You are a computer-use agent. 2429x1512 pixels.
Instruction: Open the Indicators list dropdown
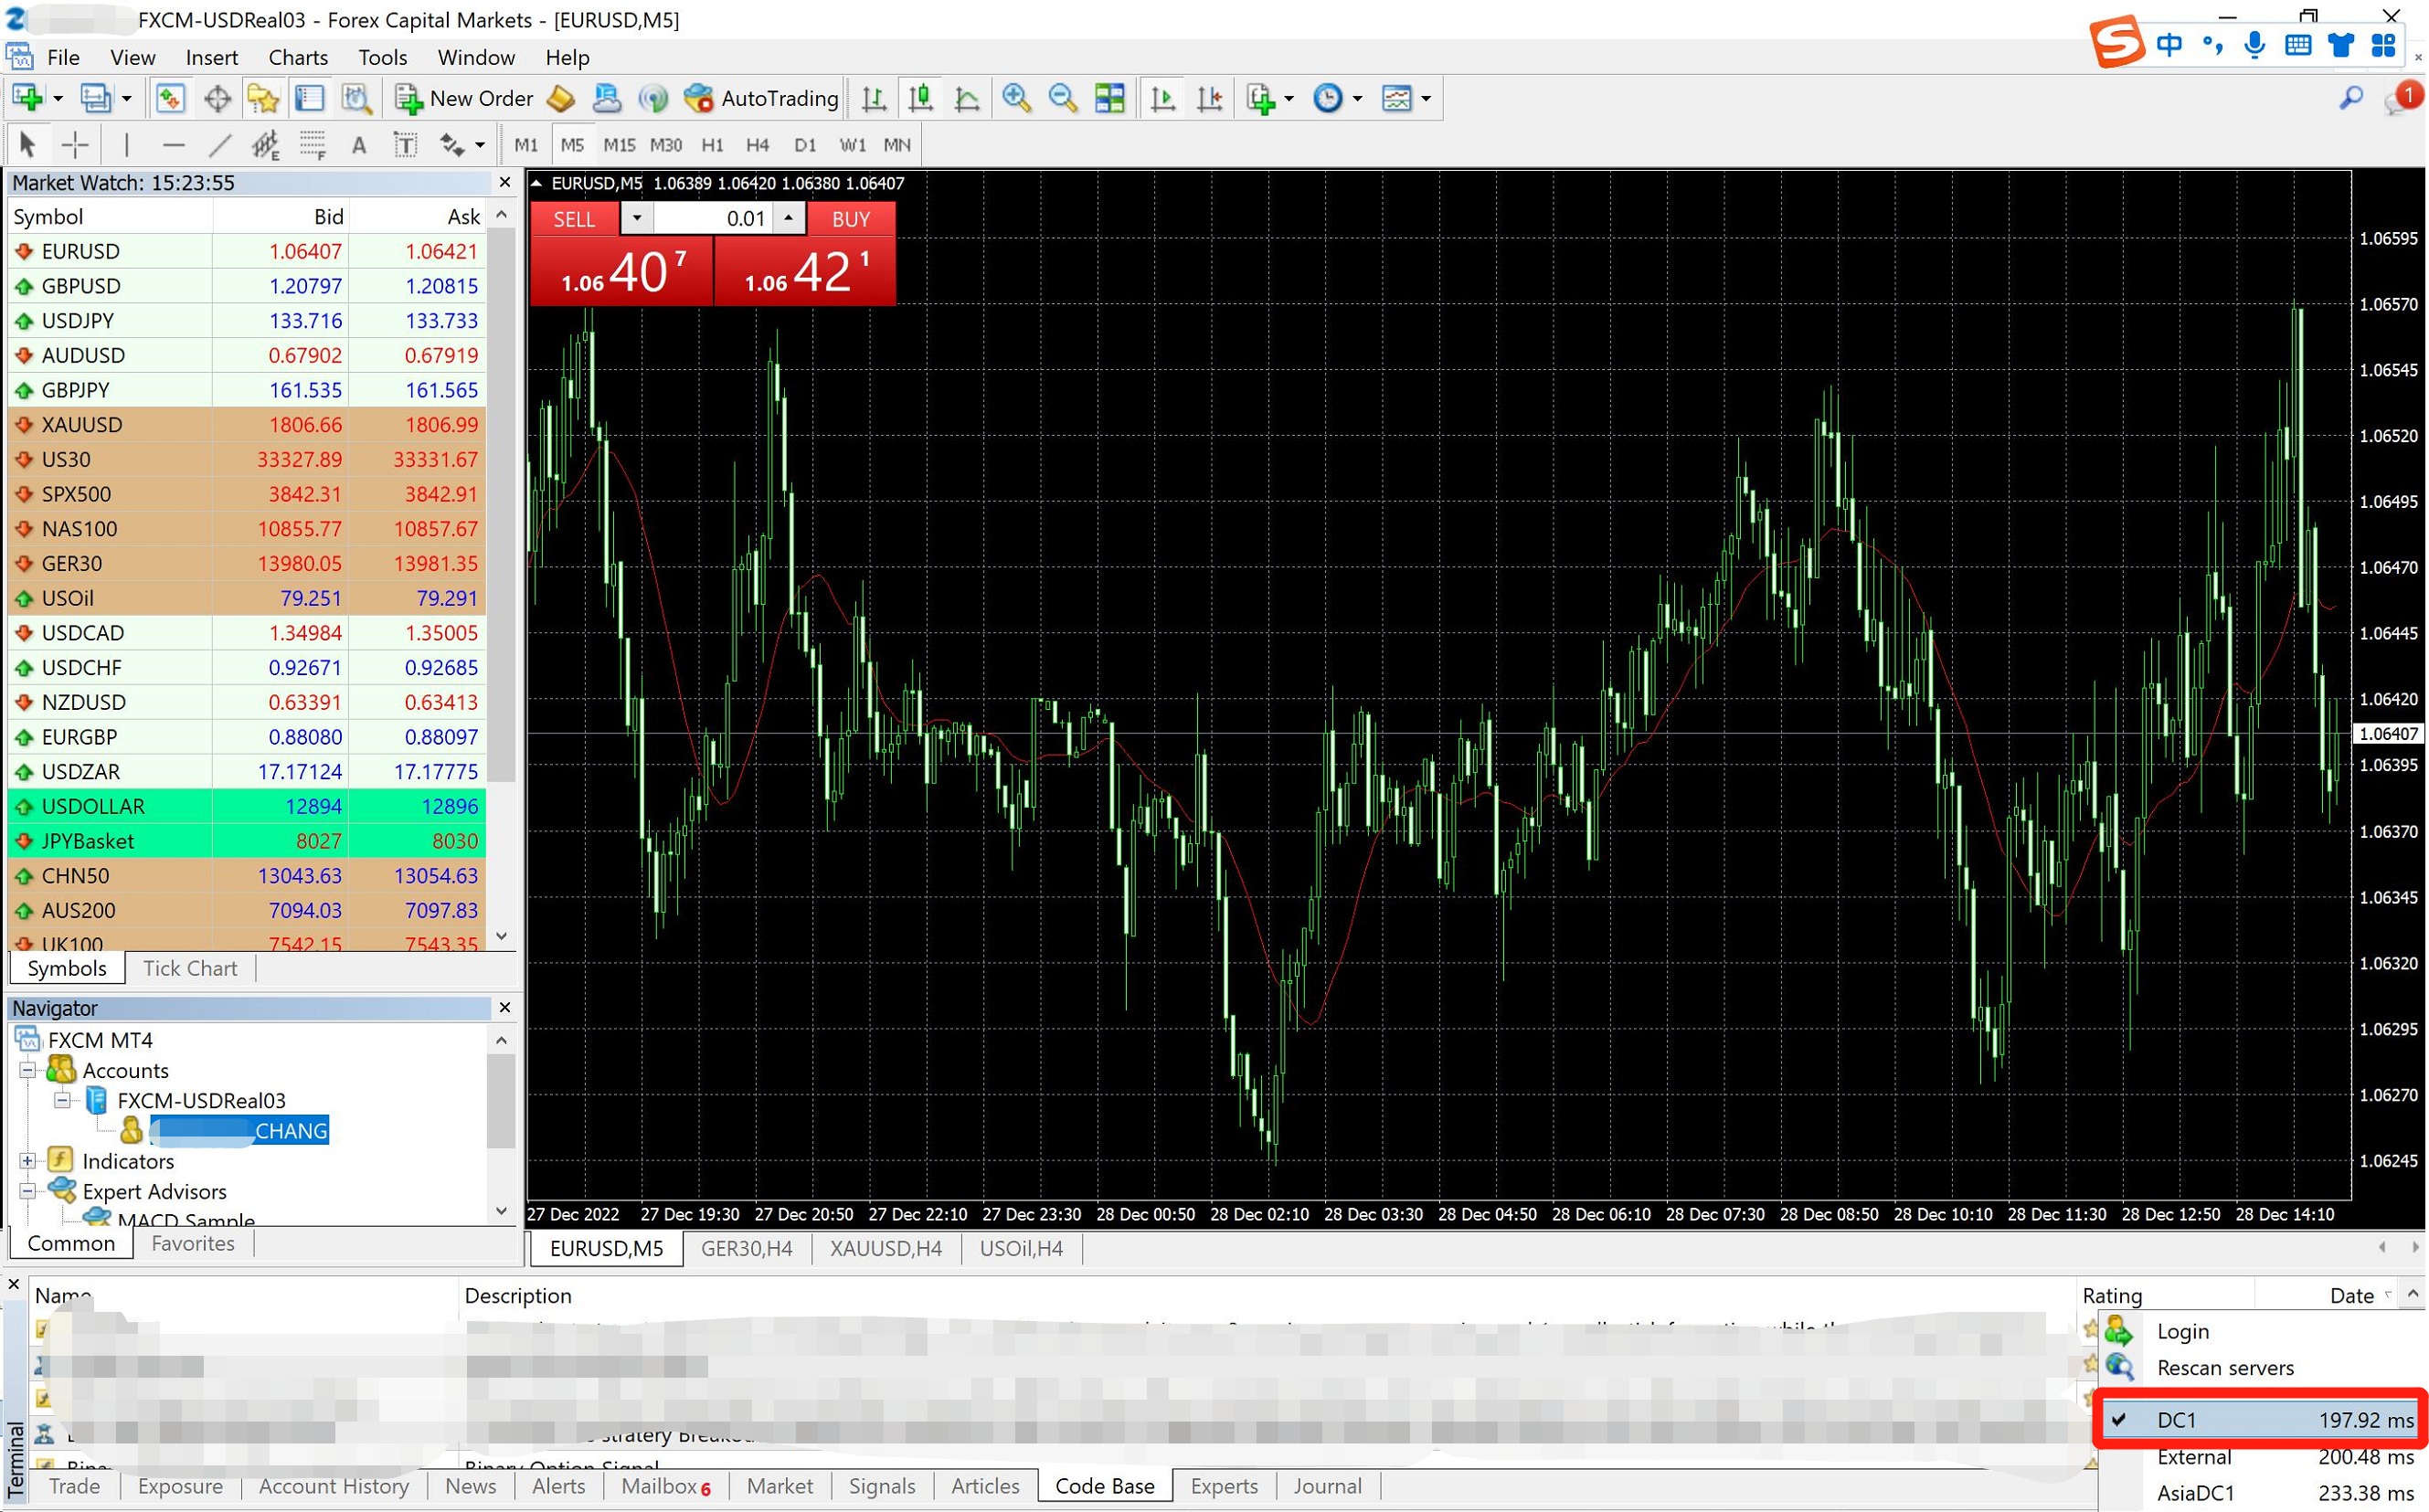(1270, 98)
